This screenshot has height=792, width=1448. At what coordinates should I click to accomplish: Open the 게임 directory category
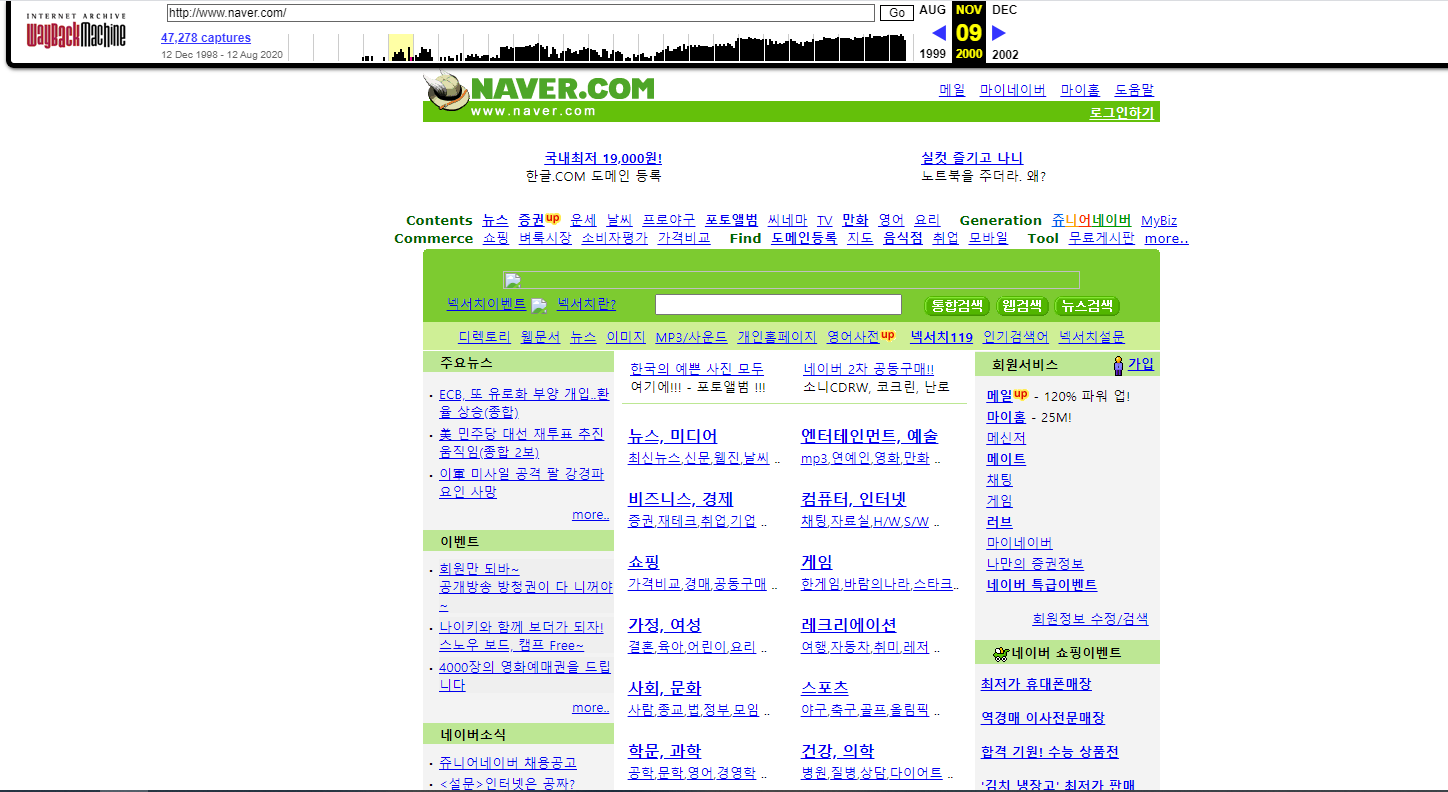tap(816, 562)
